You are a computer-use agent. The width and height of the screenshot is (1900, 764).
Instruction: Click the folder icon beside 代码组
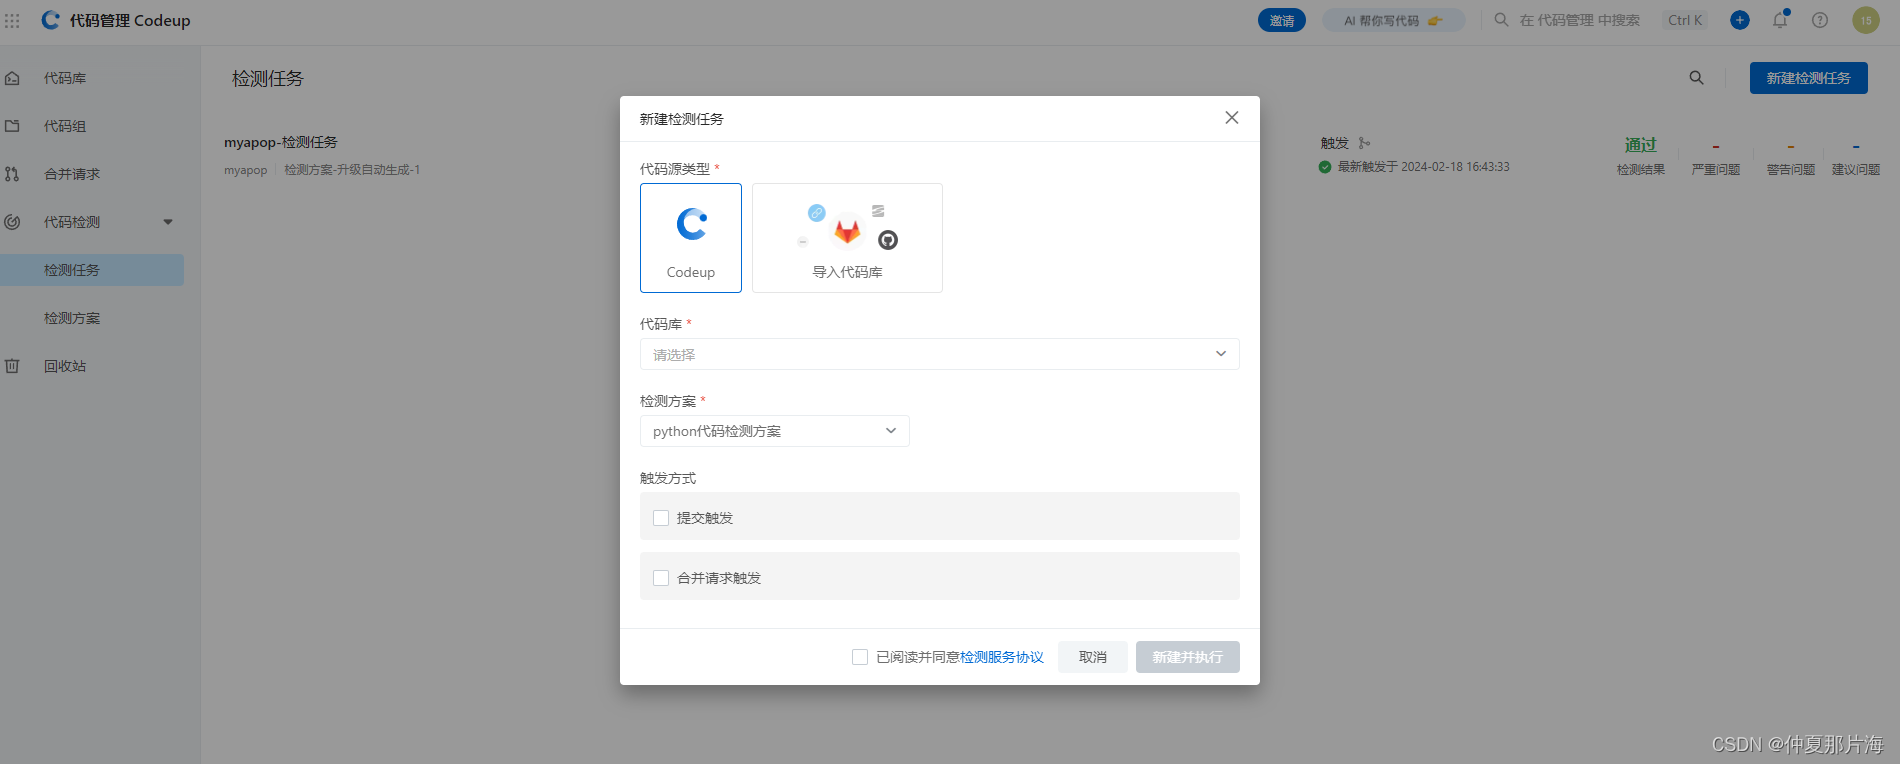tap(12, 126)
